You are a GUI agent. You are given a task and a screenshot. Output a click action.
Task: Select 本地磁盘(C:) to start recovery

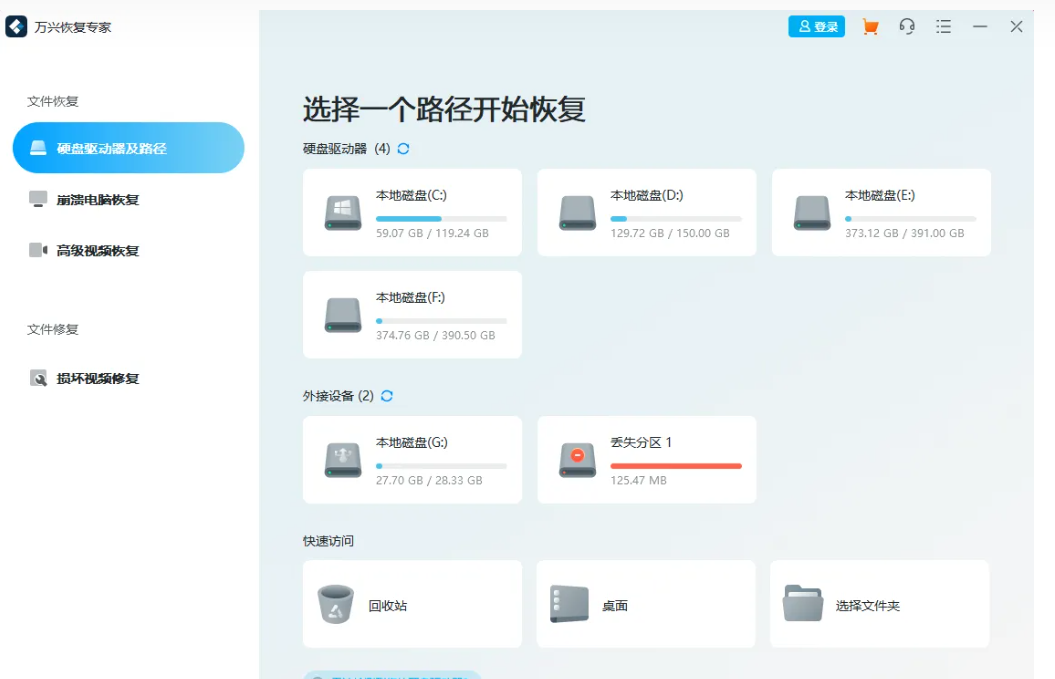point(412,212)
